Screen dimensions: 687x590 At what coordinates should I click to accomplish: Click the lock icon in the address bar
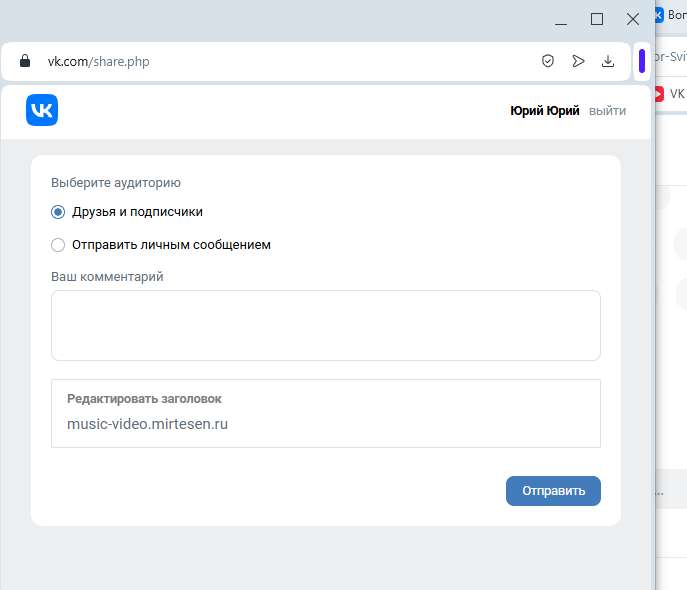tap(26, 61)
